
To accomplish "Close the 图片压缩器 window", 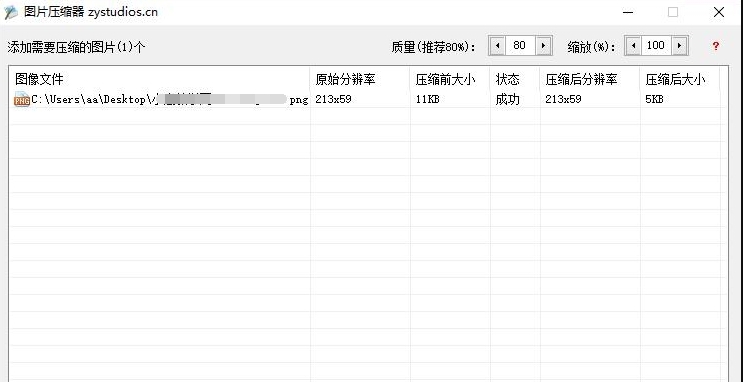I will point(719,12).
